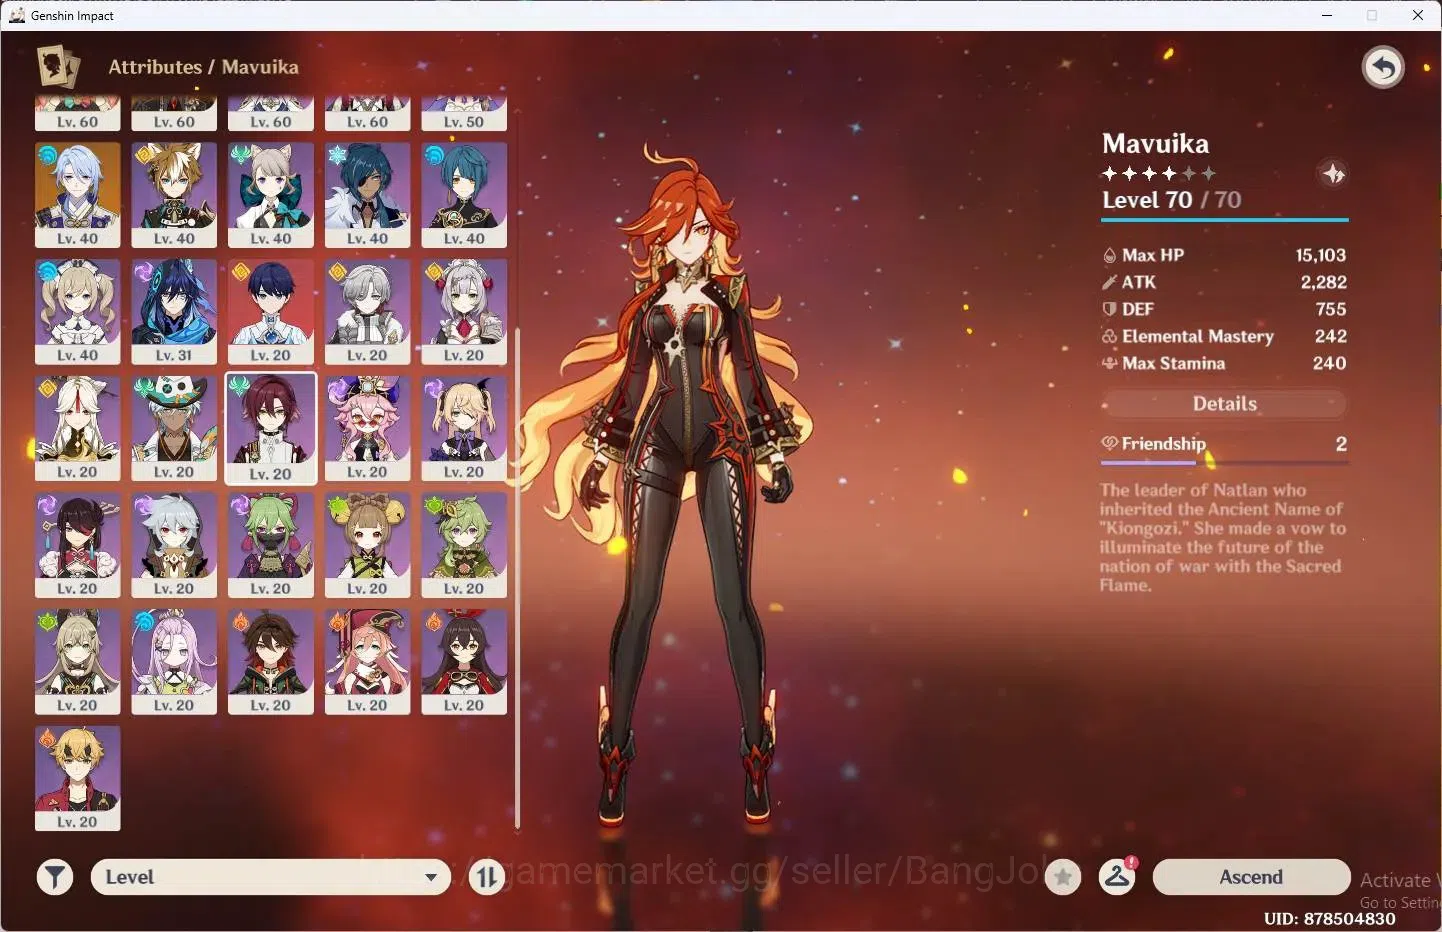Select Barbara portrait at Lv. 40
Screen dimensions: 1442x932
78,312
